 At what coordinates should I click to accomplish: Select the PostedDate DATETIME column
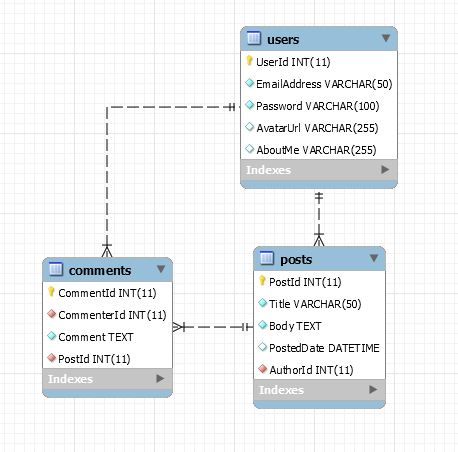(324, 348)
